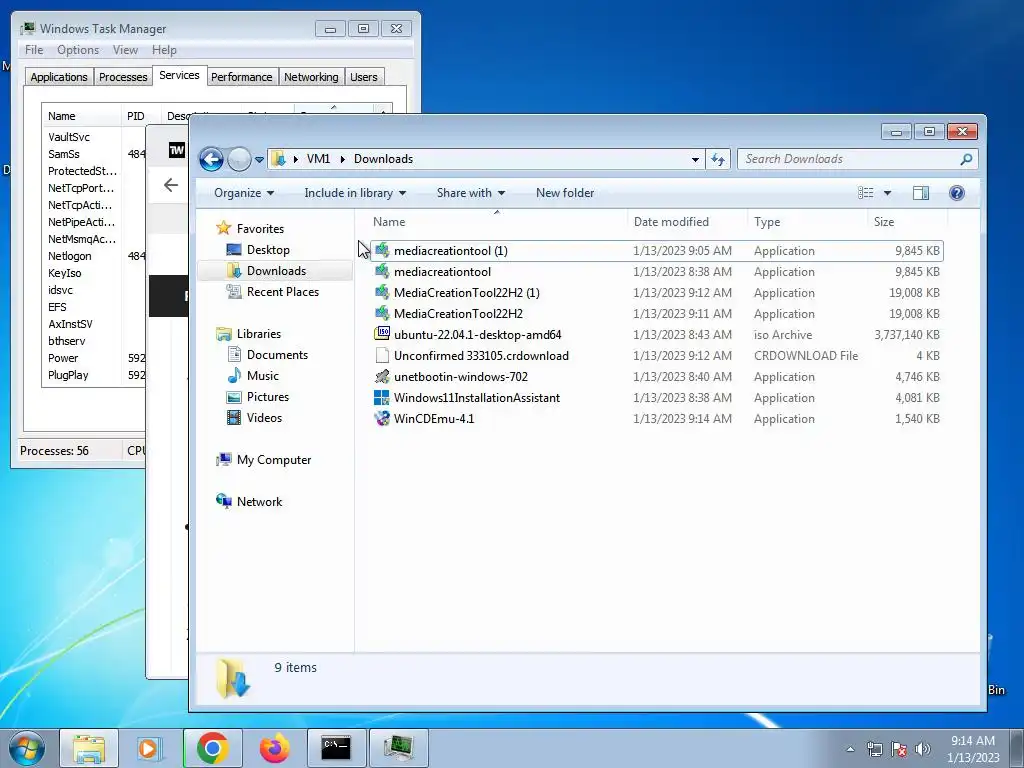
Task: Refresh the Downloads folder view
Action: (718, 159)
